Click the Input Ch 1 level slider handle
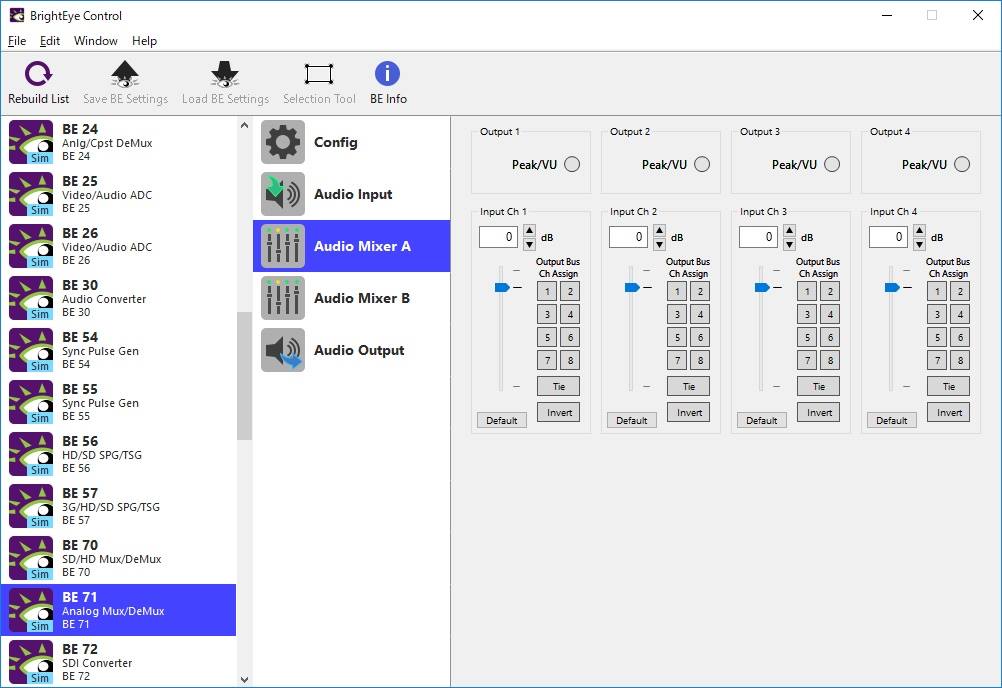Image resolution: width=1002 pixels, height=688 pixels. 502,287
